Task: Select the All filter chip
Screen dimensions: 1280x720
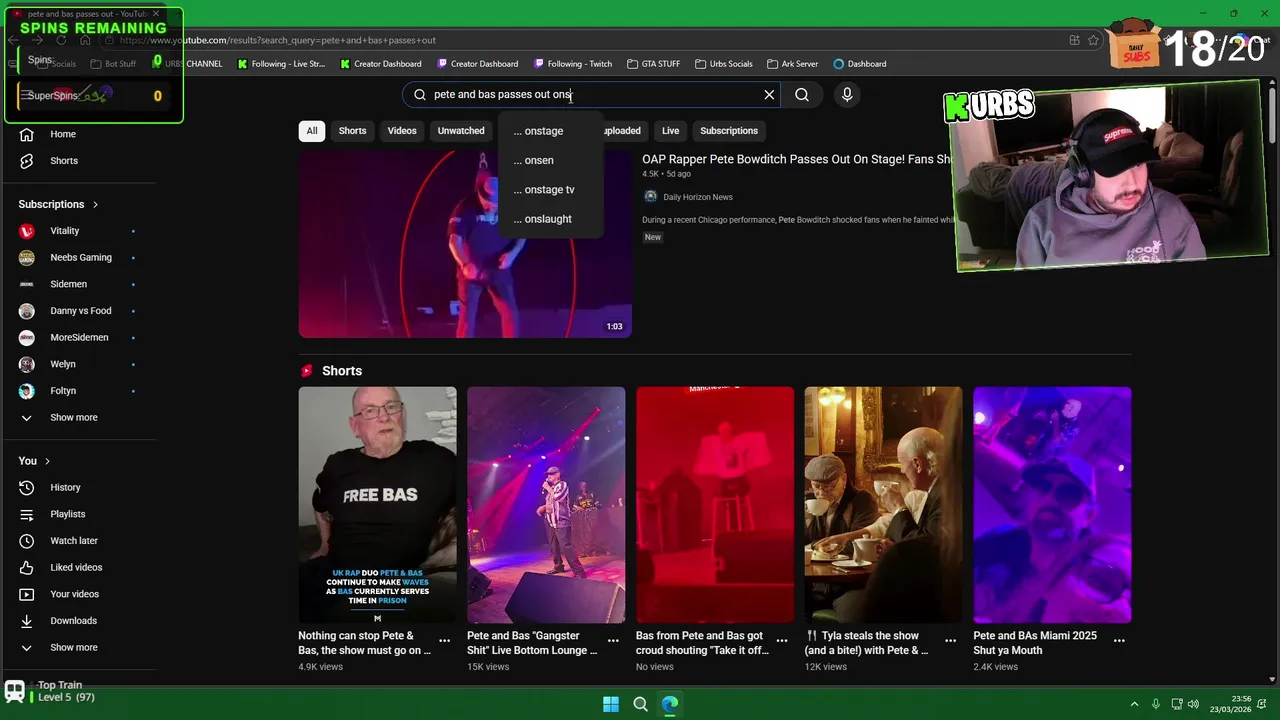Action: click(312, 131)
